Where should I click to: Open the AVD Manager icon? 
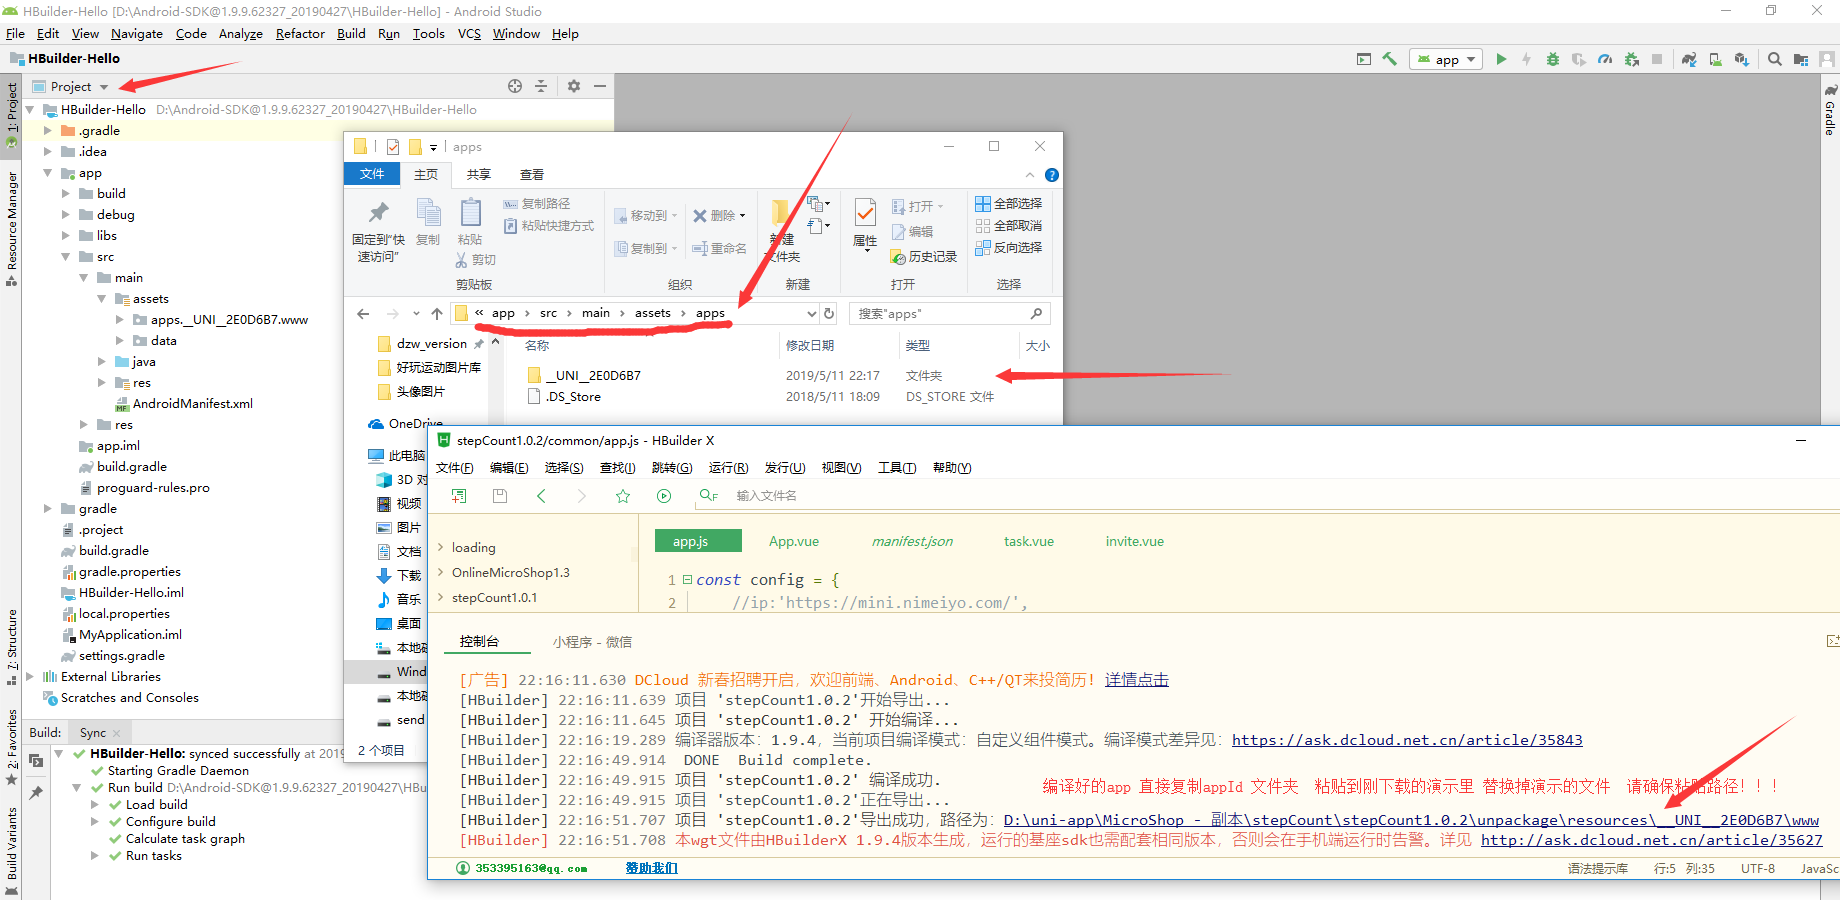(x=1715, y=59)
